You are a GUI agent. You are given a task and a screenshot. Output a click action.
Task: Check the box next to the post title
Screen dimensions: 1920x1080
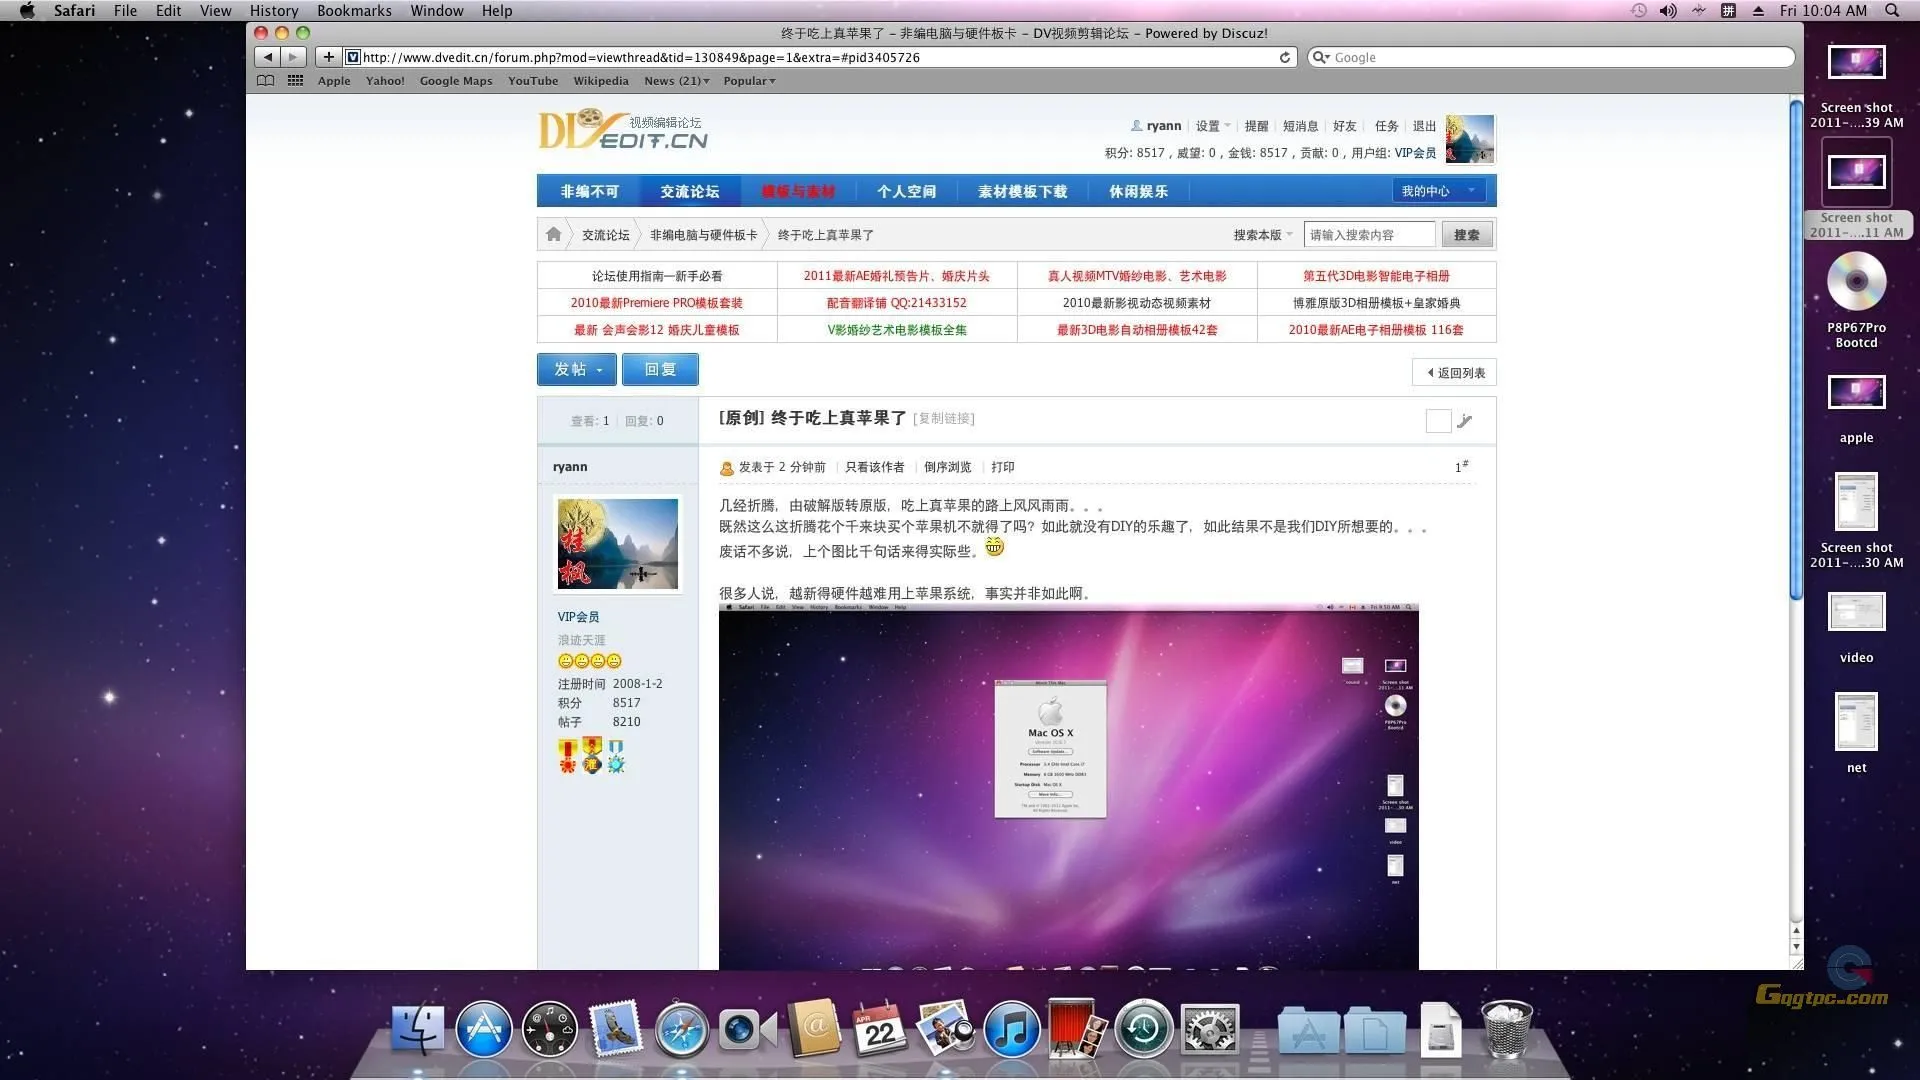point(1438,421)
